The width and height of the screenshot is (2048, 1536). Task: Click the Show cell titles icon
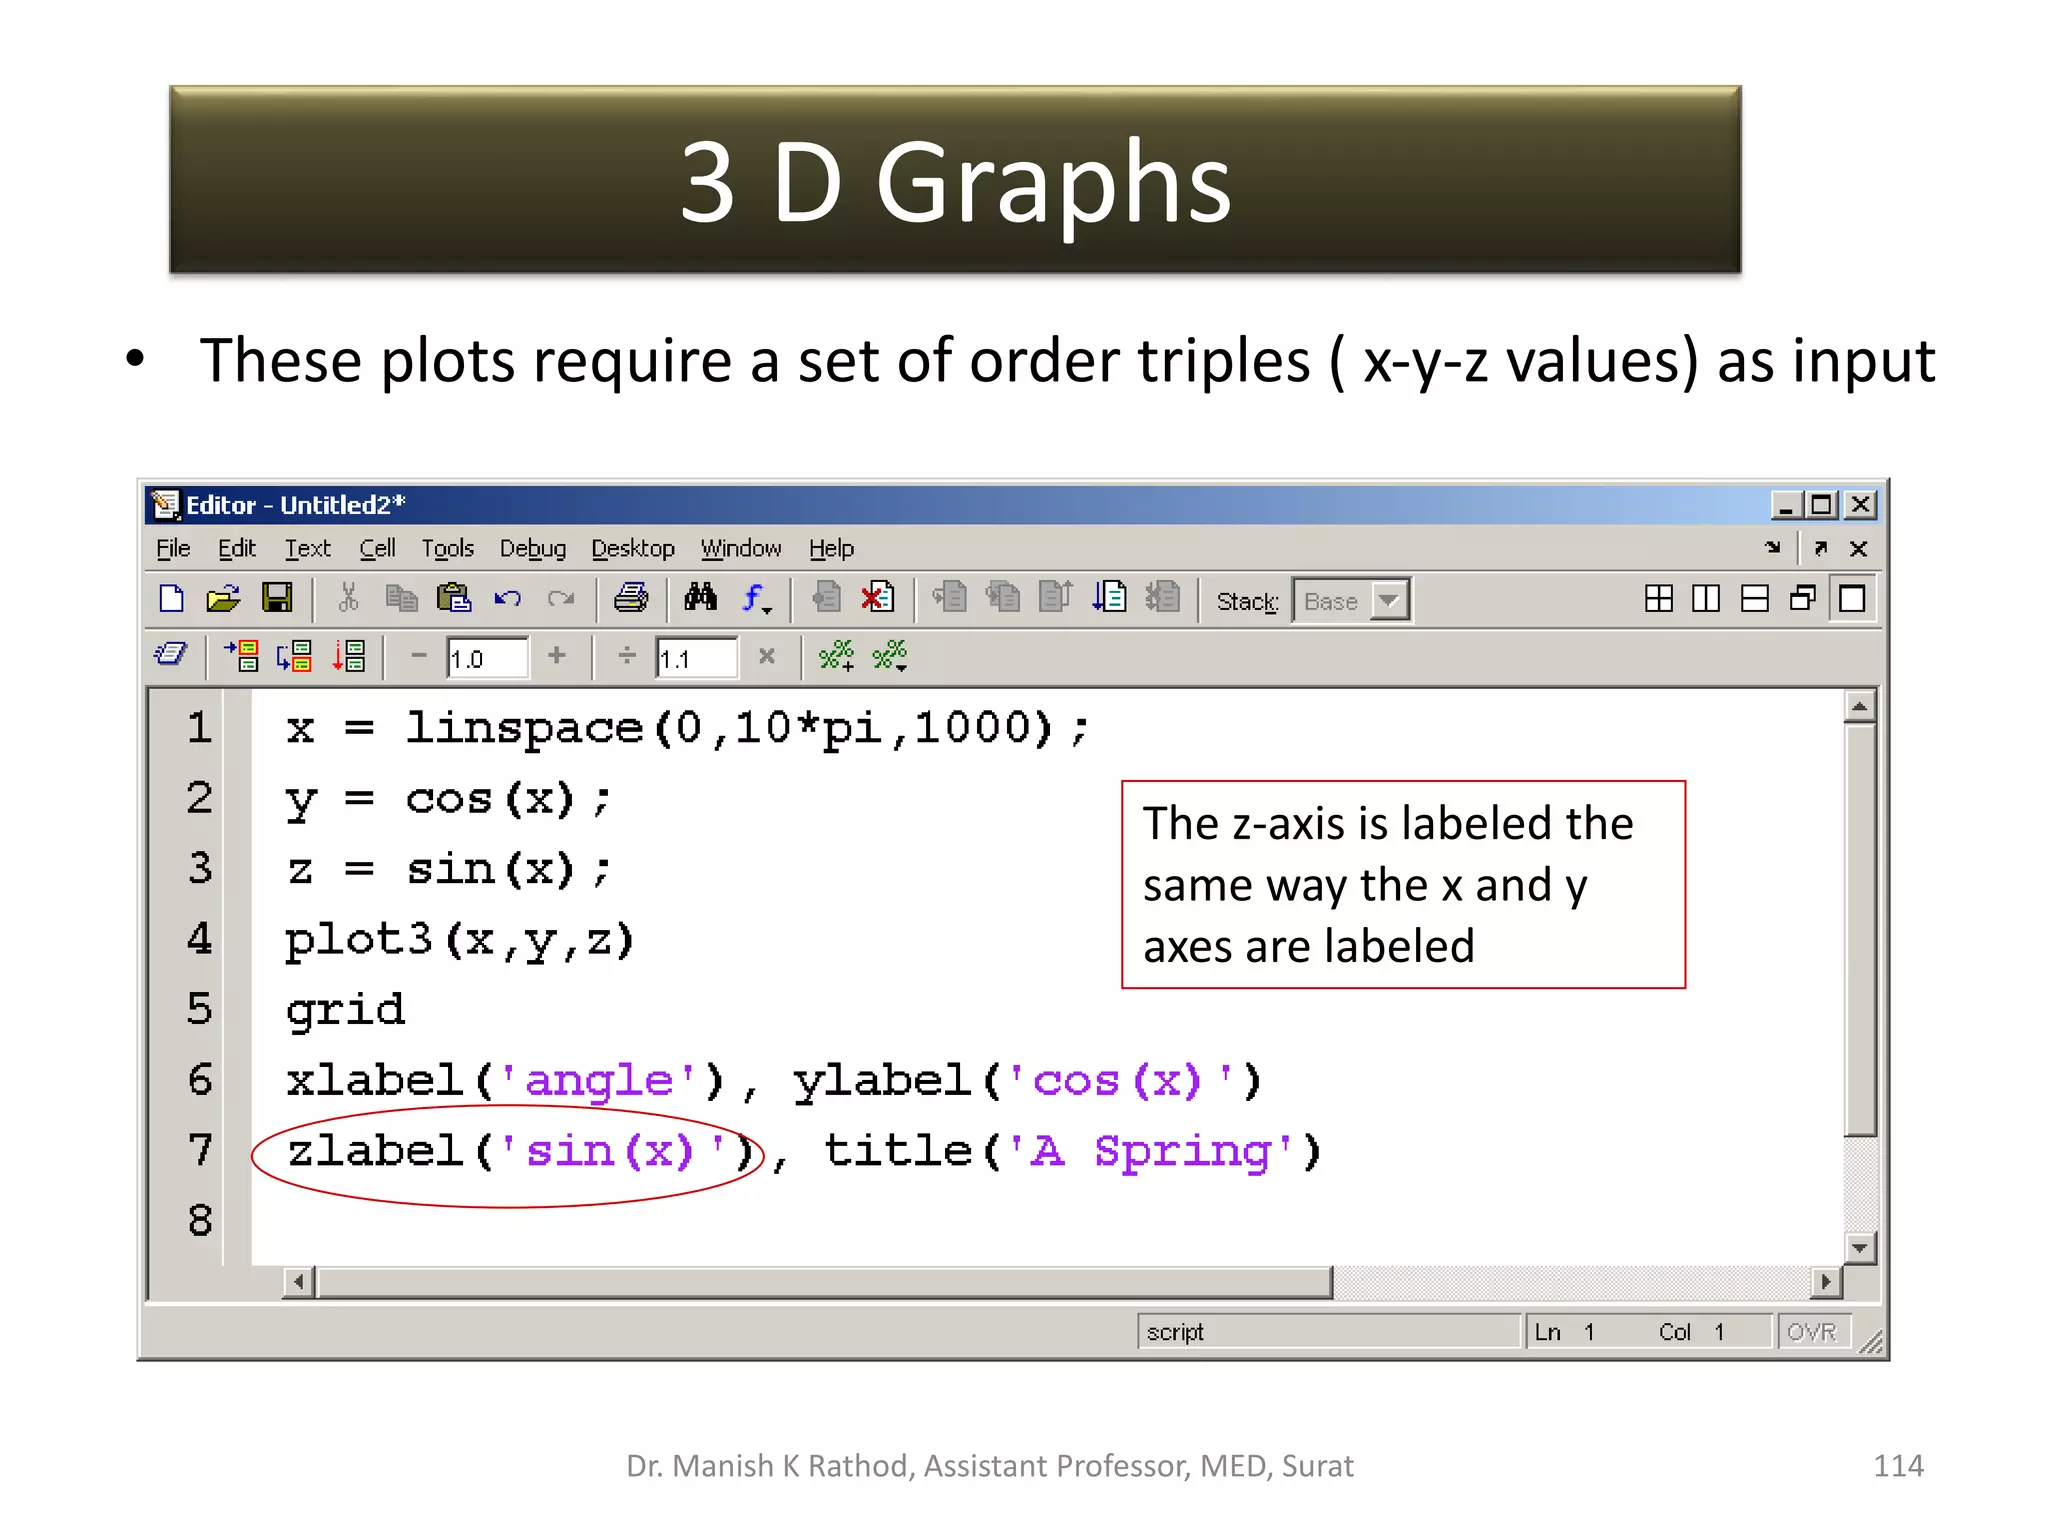tap(171, 655)
